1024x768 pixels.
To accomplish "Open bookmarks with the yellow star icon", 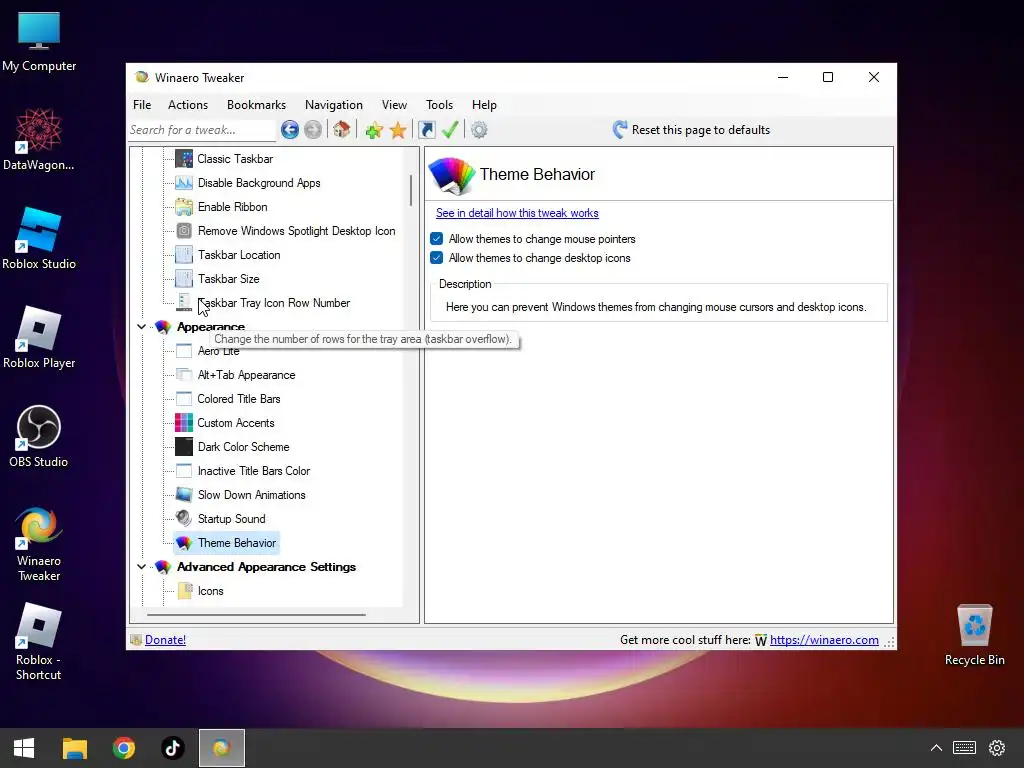I will pyautogui.click(x=398, y=130).
